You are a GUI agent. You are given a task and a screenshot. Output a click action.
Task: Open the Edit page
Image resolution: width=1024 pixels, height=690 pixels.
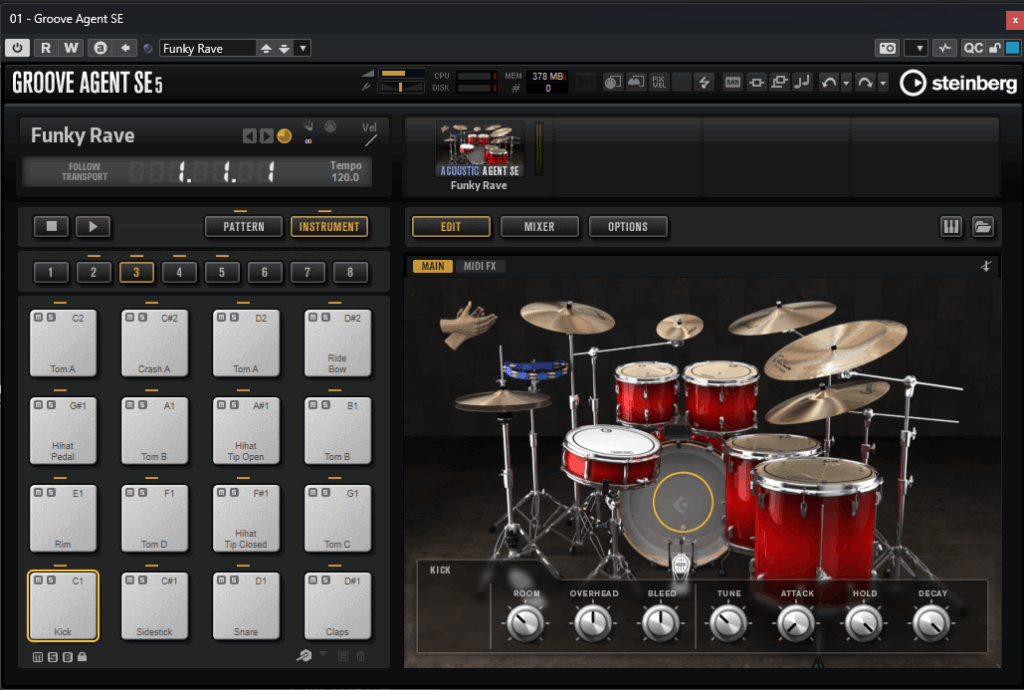pyautogui.click(x=451, y=227)
